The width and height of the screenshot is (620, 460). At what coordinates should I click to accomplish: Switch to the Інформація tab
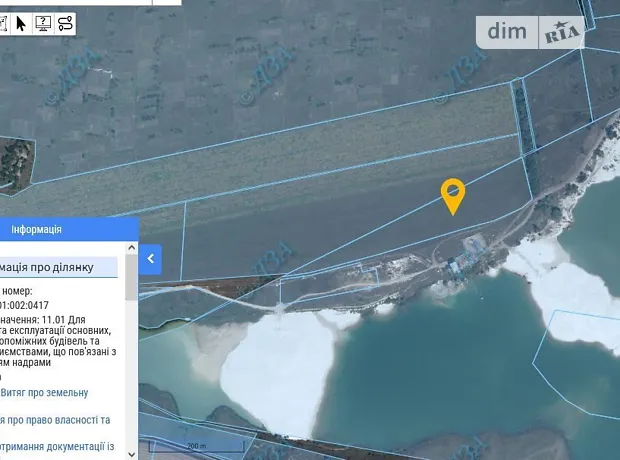click(x=36, y=230)
